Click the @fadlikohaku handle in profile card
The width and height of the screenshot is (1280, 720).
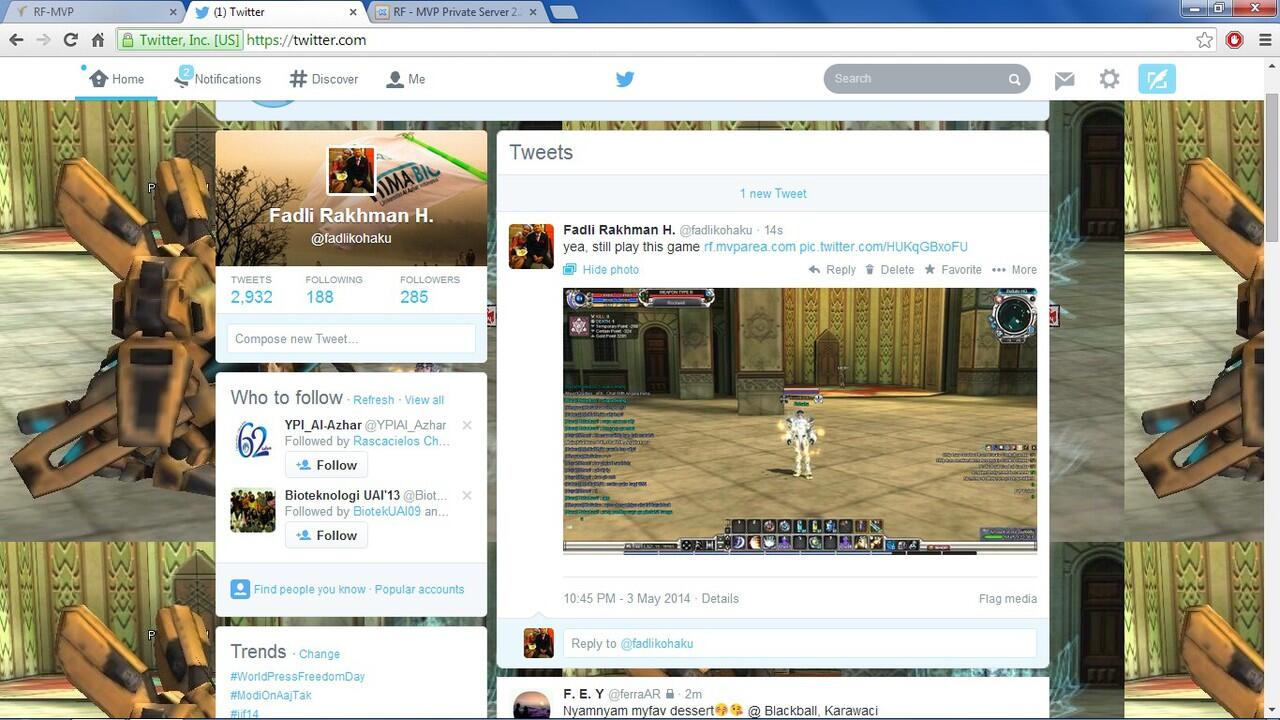click(x=351, y=238)
